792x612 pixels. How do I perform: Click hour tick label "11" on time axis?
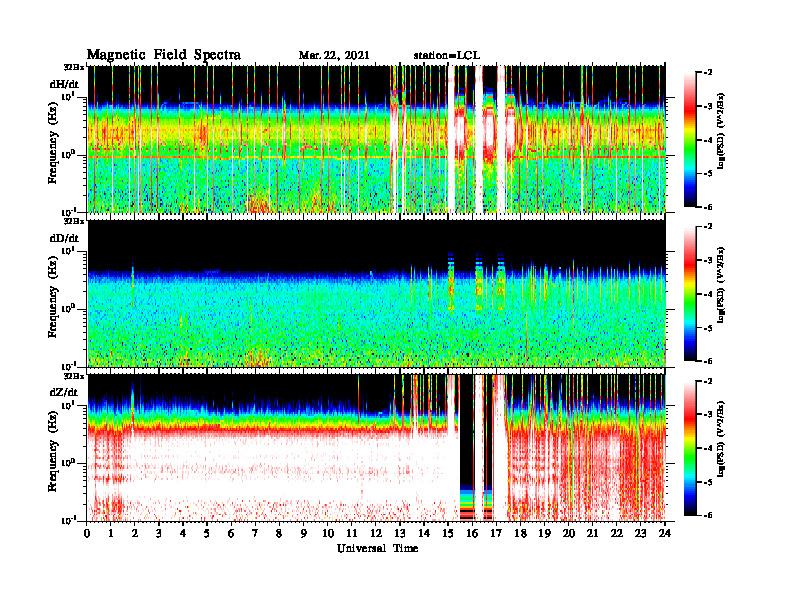(352, 533)
